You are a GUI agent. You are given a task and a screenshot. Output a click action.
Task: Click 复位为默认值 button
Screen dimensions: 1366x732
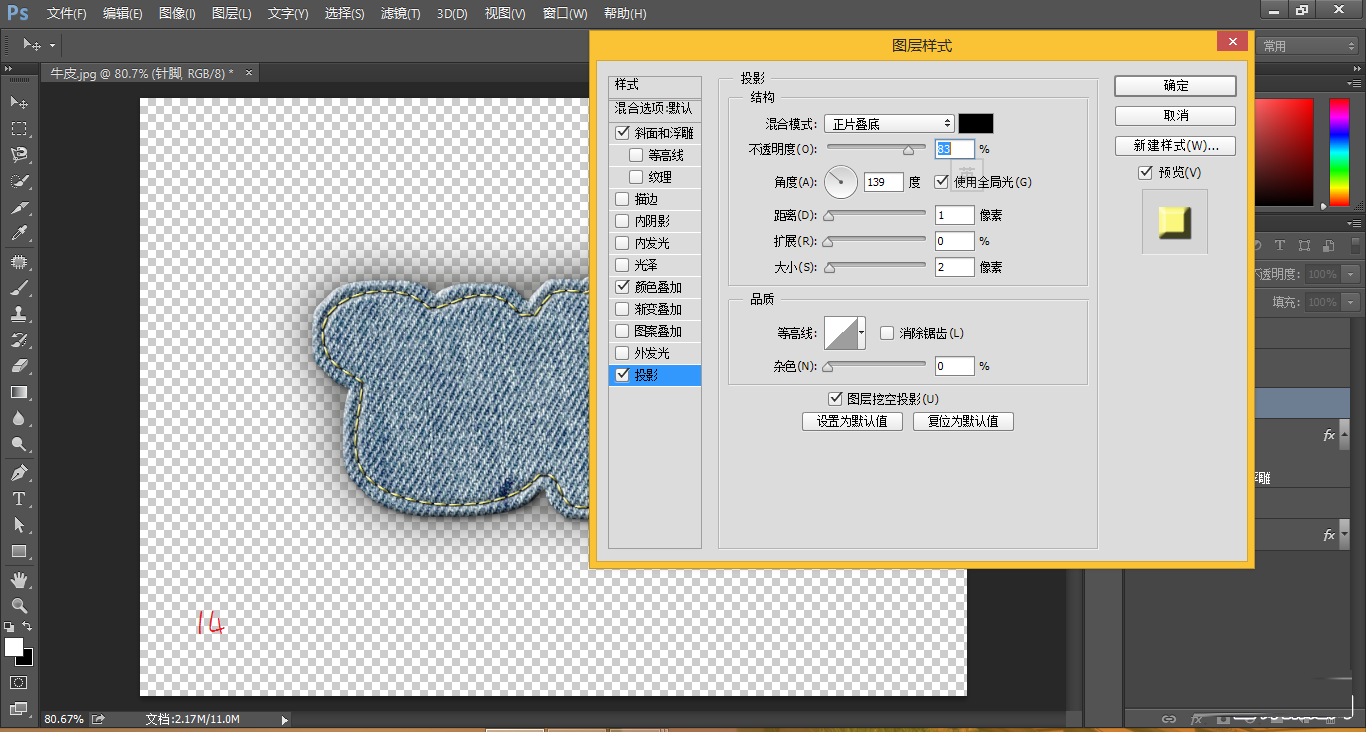(x=963, y=421)
